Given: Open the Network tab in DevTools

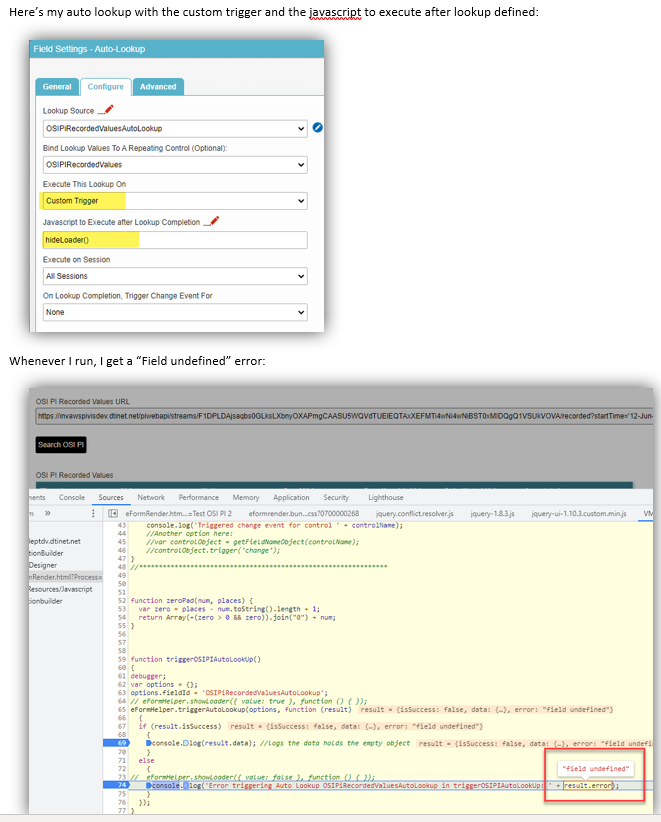Looking at the screenshot, I should [x=151, y=497].
